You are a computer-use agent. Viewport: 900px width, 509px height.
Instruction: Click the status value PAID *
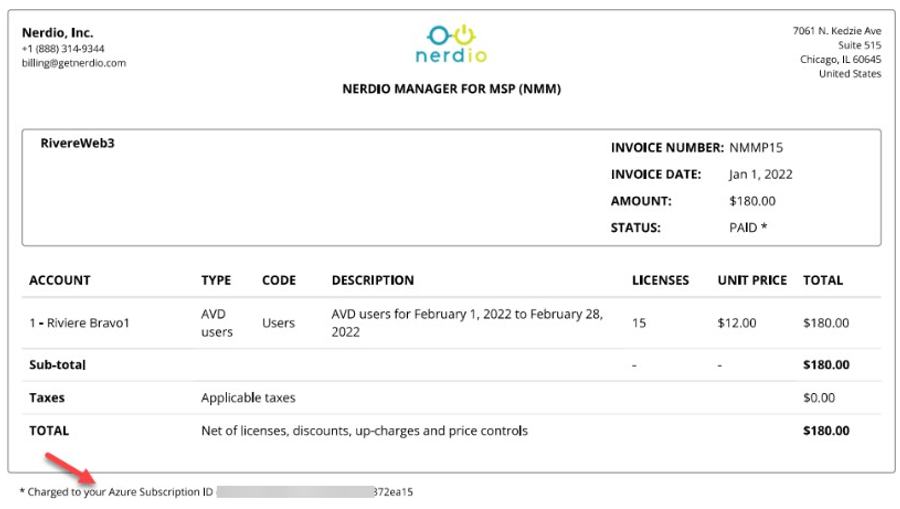tap(748, 228)
